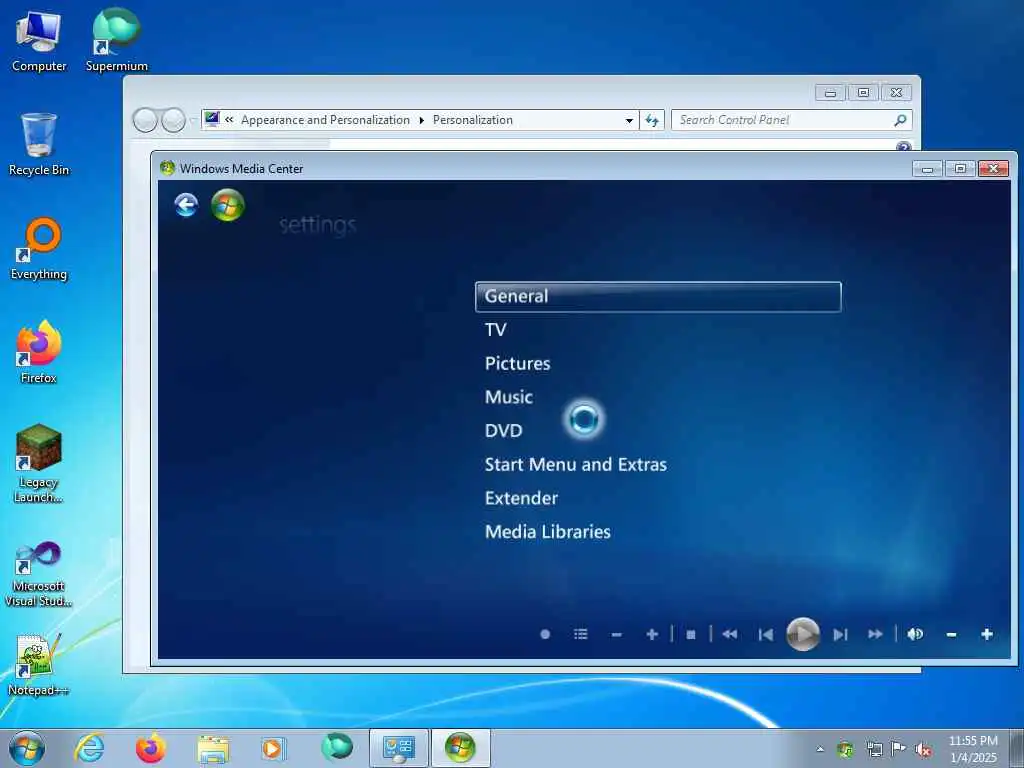
Task: Select the Recycle Bin icon
Action: point(39,144)
